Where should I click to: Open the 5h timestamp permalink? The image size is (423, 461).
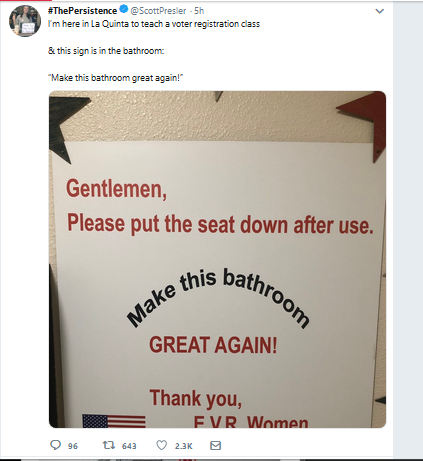pyautogui.click(x=199, y=11)
